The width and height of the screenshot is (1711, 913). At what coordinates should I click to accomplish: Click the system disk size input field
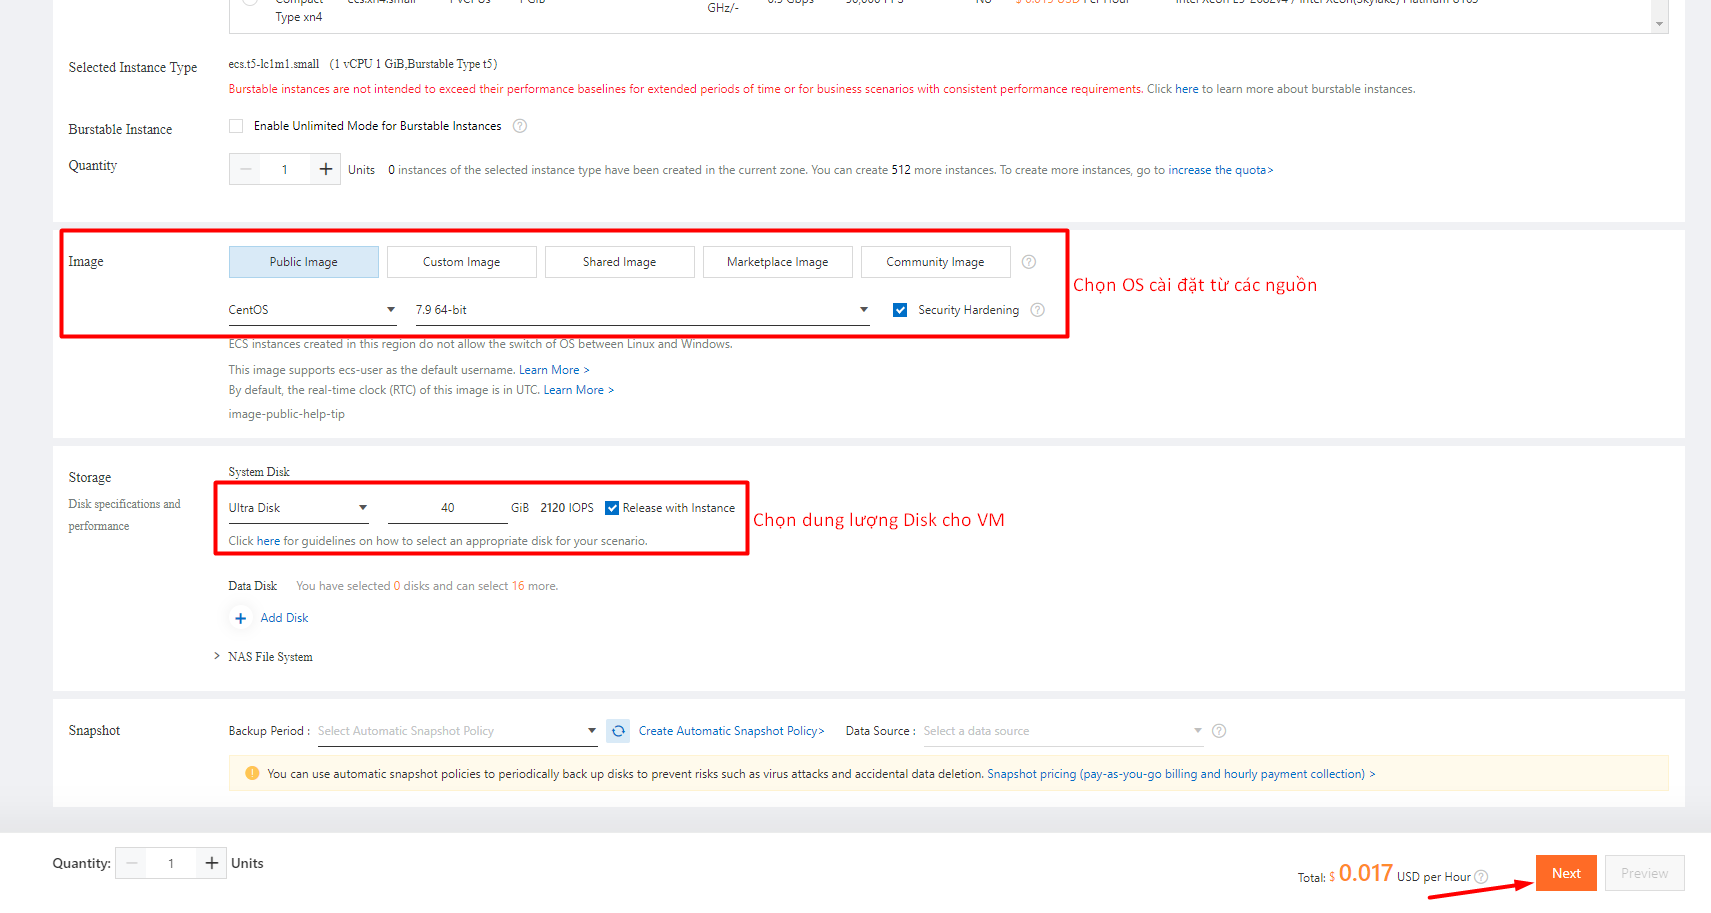point(447,507)
